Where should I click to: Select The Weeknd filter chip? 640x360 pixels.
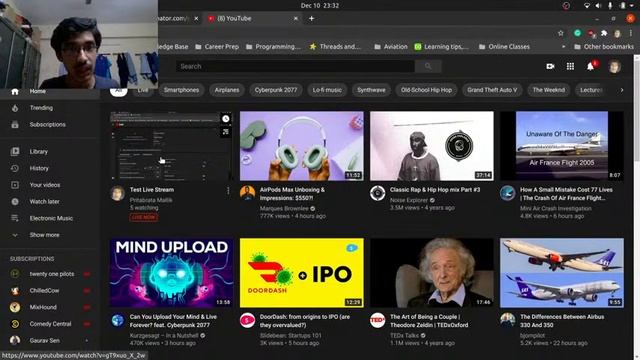point(549,90)
